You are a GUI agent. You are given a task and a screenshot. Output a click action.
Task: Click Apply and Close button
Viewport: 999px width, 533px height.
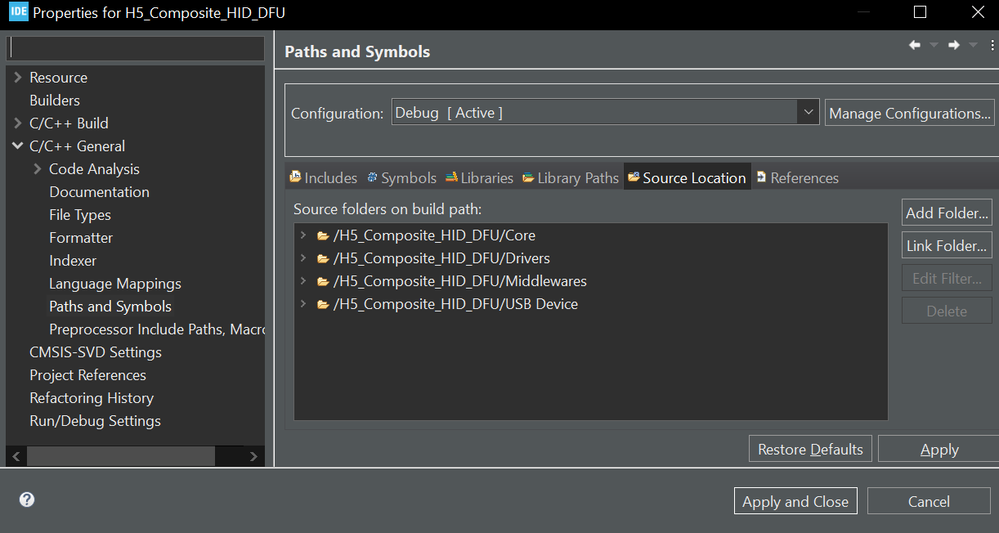(795, 502)
